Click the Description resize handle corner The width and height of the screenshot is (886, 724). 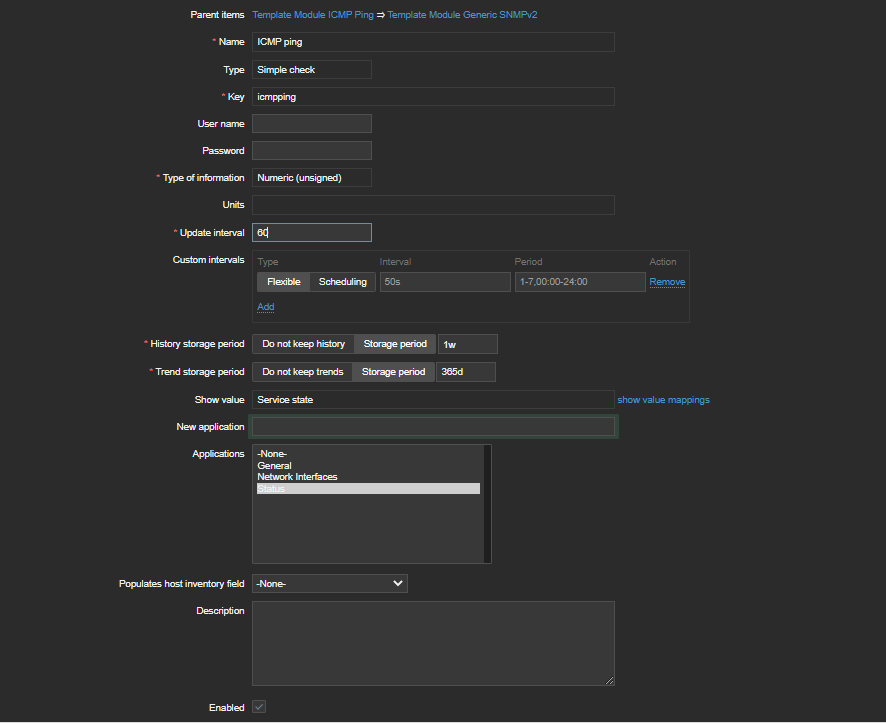[x=609, y=680]
